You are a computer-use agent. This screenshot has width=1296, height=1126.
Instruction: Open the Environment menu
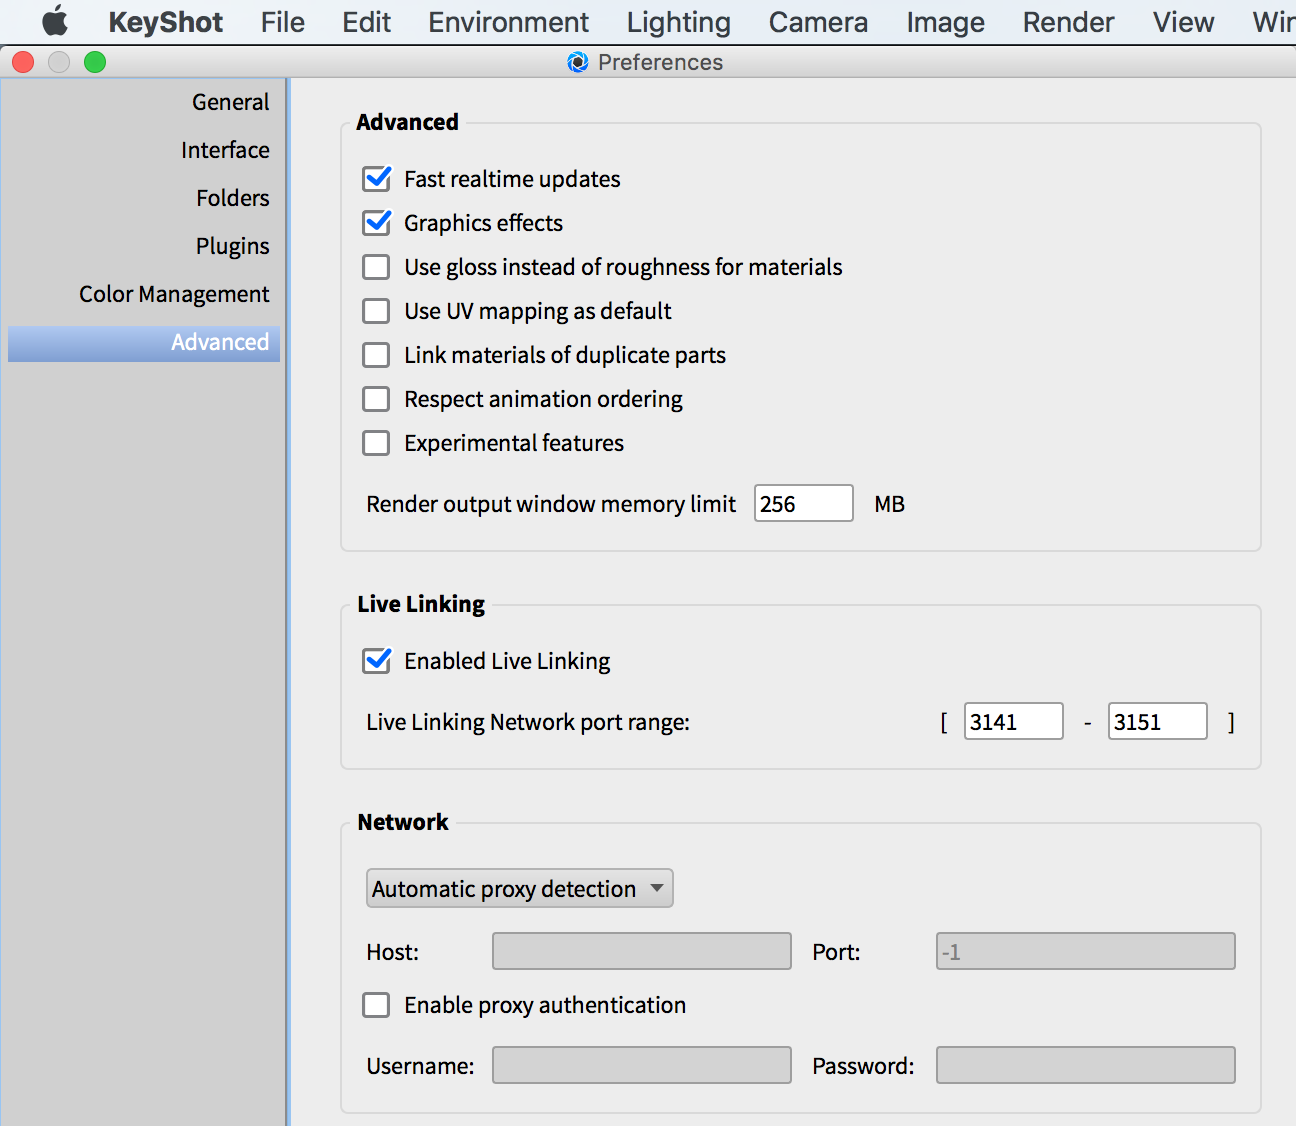click(508, 22)
